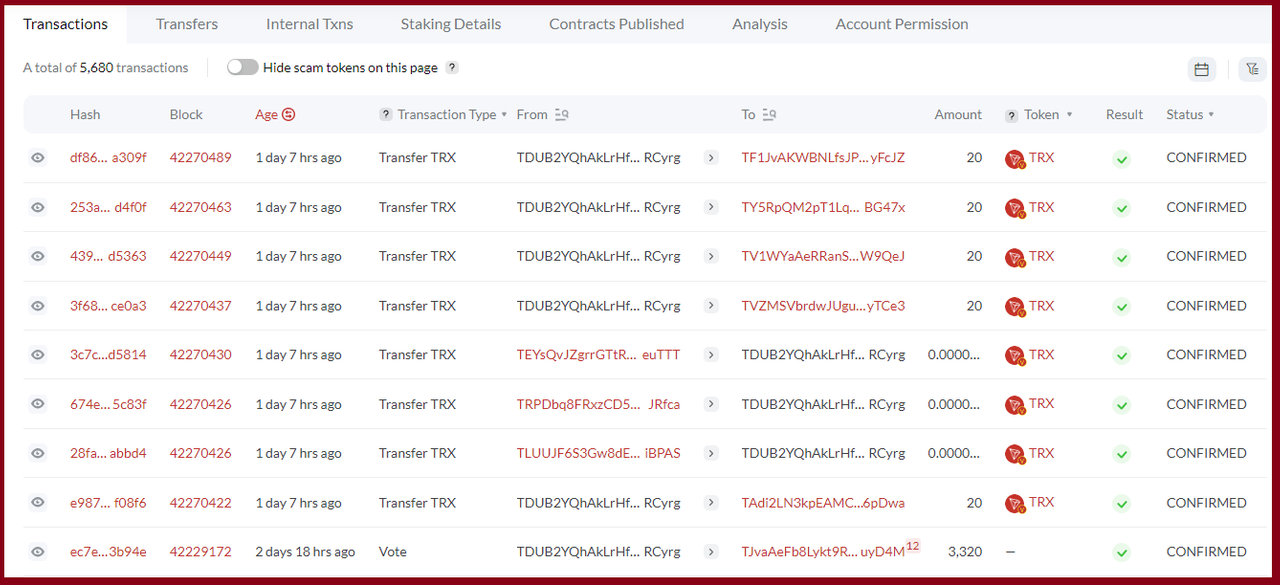1280x585 pixels.
Task: Expand the chevron between From and To on first row
Action: click(x=711, y=157)
